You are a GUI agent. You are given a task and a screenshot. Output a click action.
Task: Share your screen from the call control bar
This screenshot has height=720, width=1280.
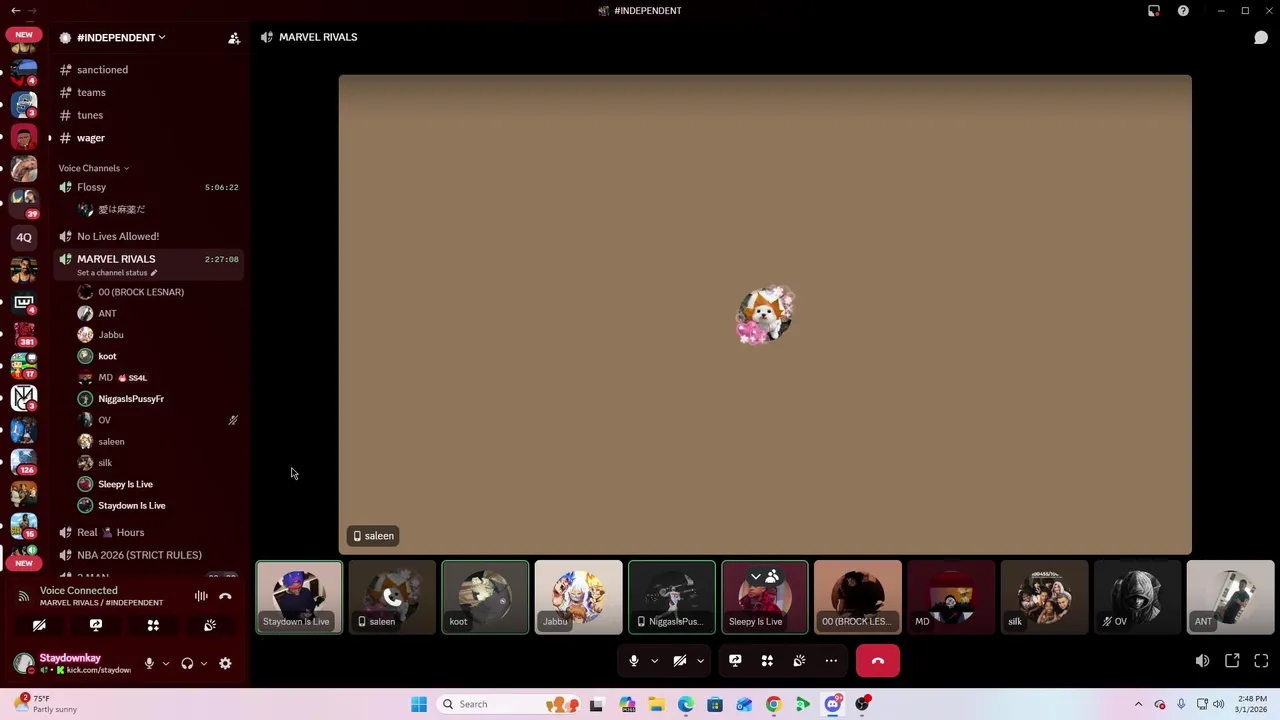coord(735,661)
